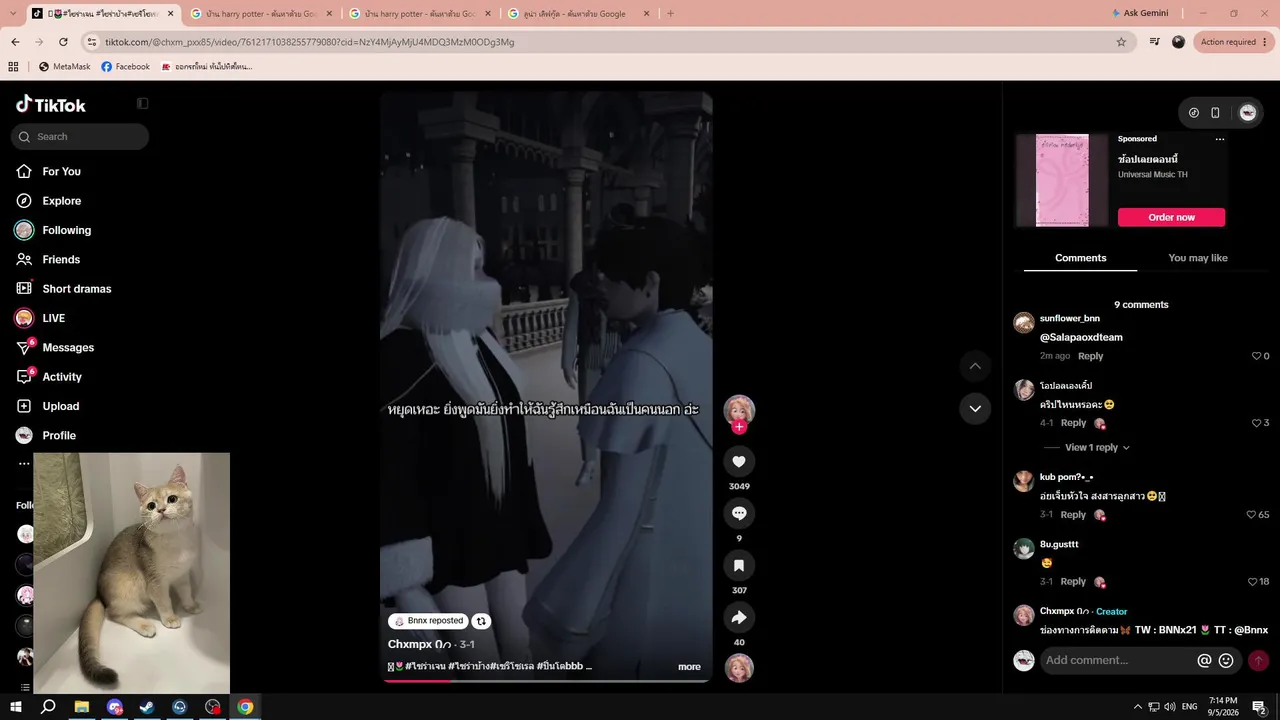Seek using the video progress bar
Screen dimensions: 1280x720
click(x=546, y=681)
